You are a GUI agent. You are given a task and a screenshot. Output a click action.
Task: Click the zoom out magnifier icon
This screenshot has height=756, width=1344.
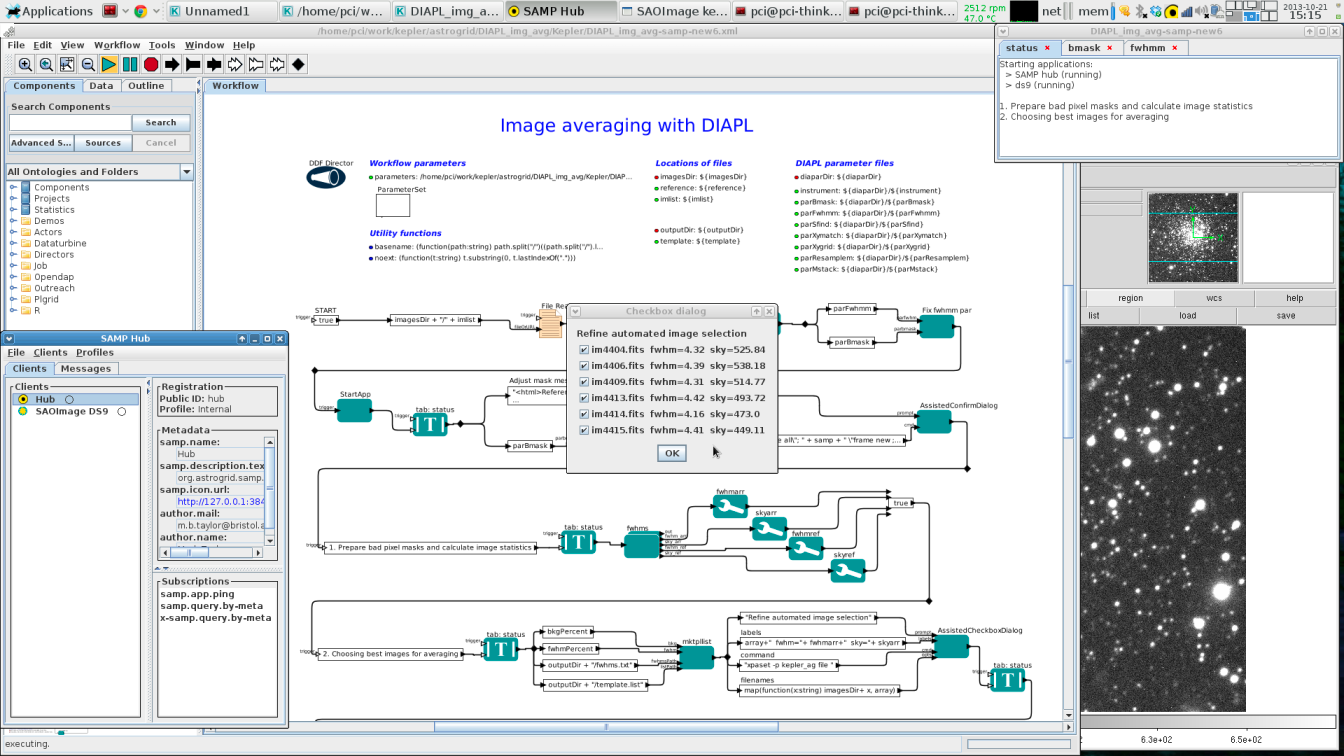coord(88,64)
